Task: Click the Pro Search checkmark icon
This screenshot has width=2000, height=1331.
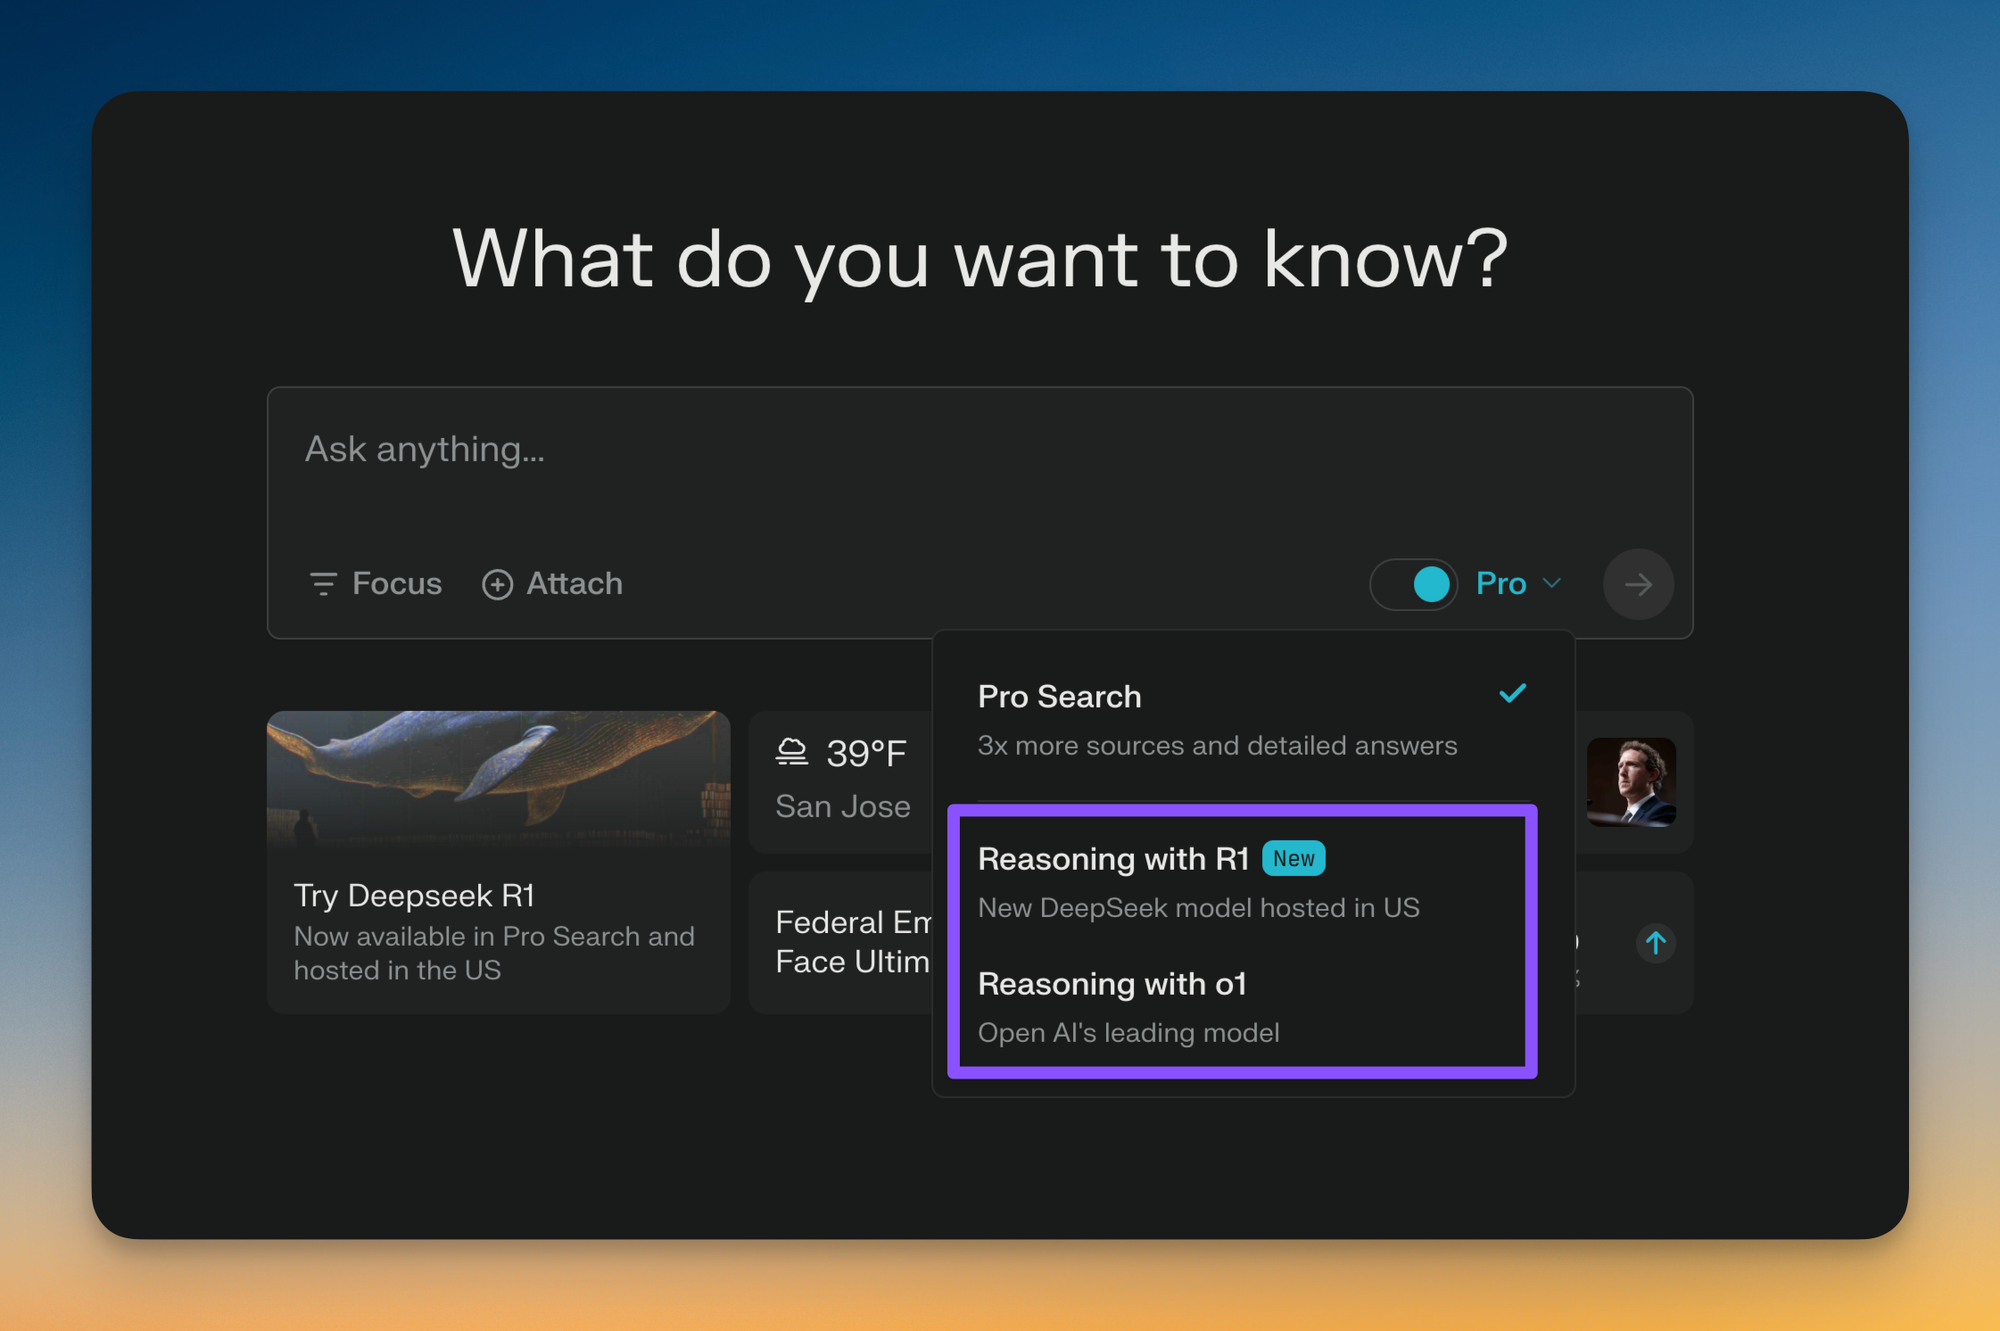Action: click(1513, 693)
